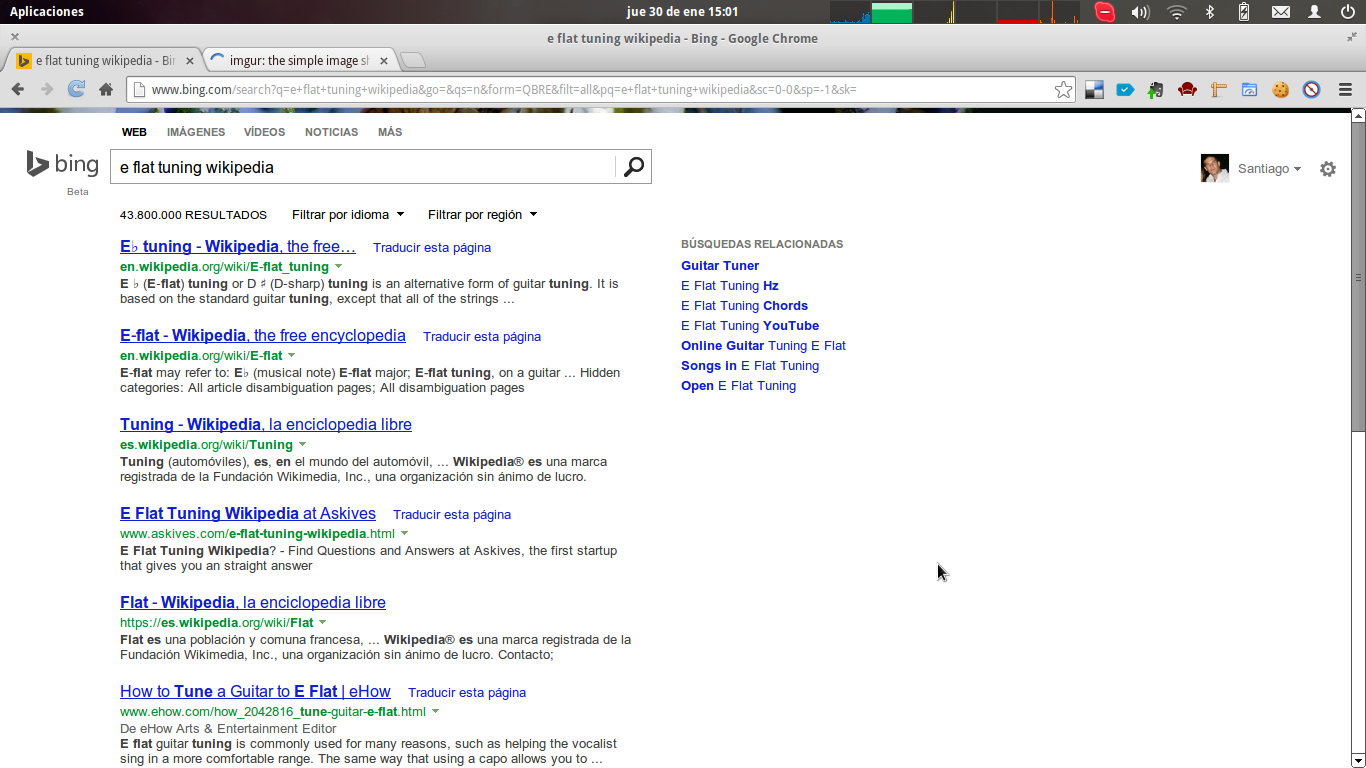Expand arrow next to en.wikipedia.org/wiki/E-flat_tuning

tap(338, 266)
